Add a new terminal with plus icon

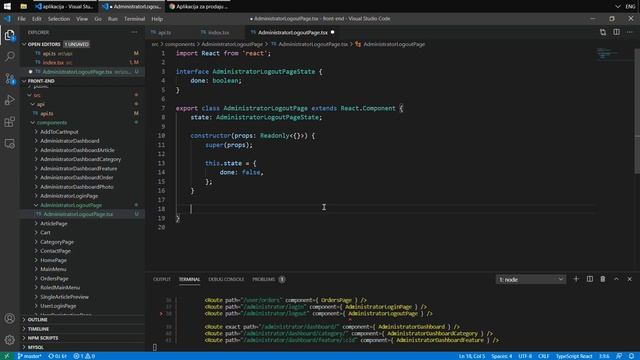(x=576, y=279)
